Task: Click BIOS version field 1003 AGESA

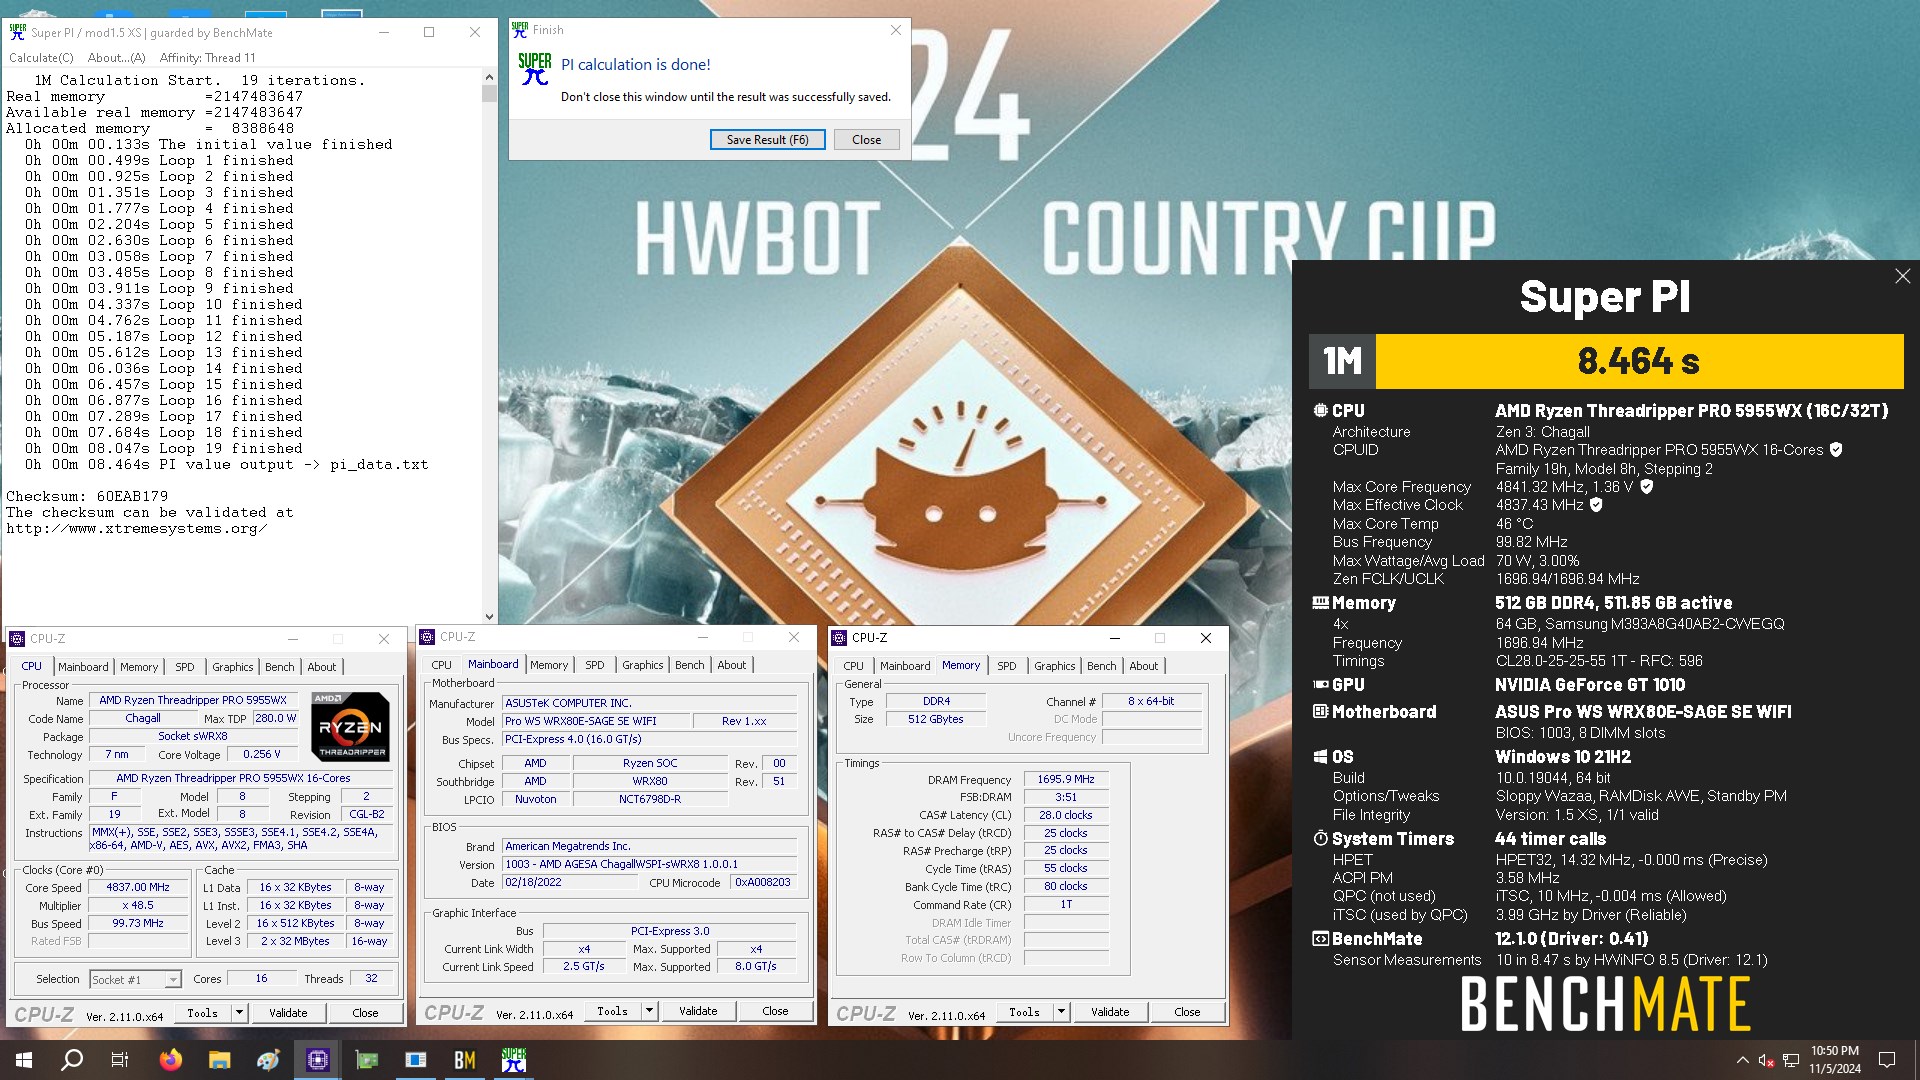Action: click(x=650, y=864)
